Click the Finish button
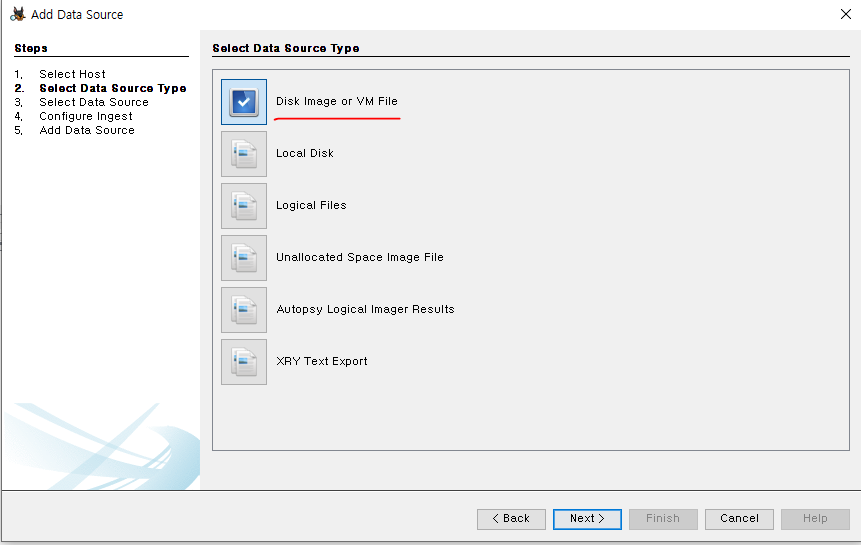The height and width of the screenshot is (545, 861). click(663, 519)
